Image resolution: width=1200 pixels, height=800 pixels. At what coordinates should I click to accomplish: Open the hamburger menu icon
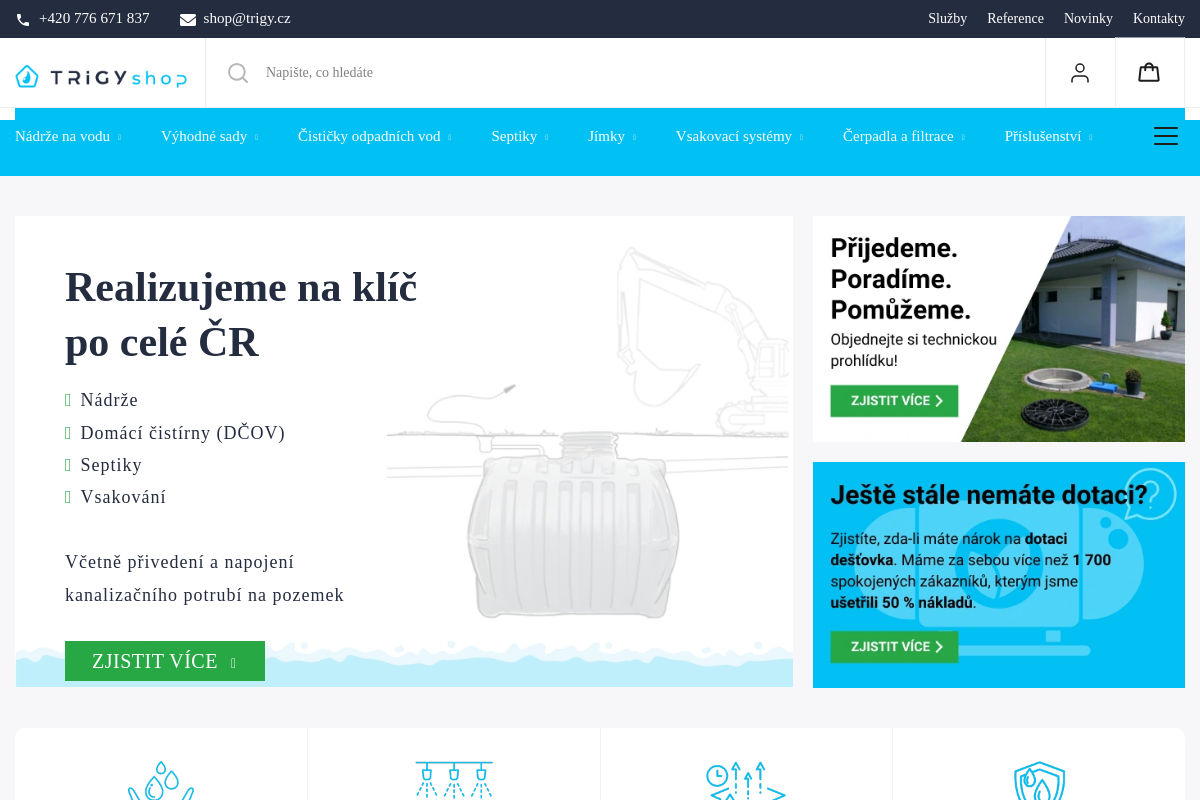click(x=1166, y=136)
